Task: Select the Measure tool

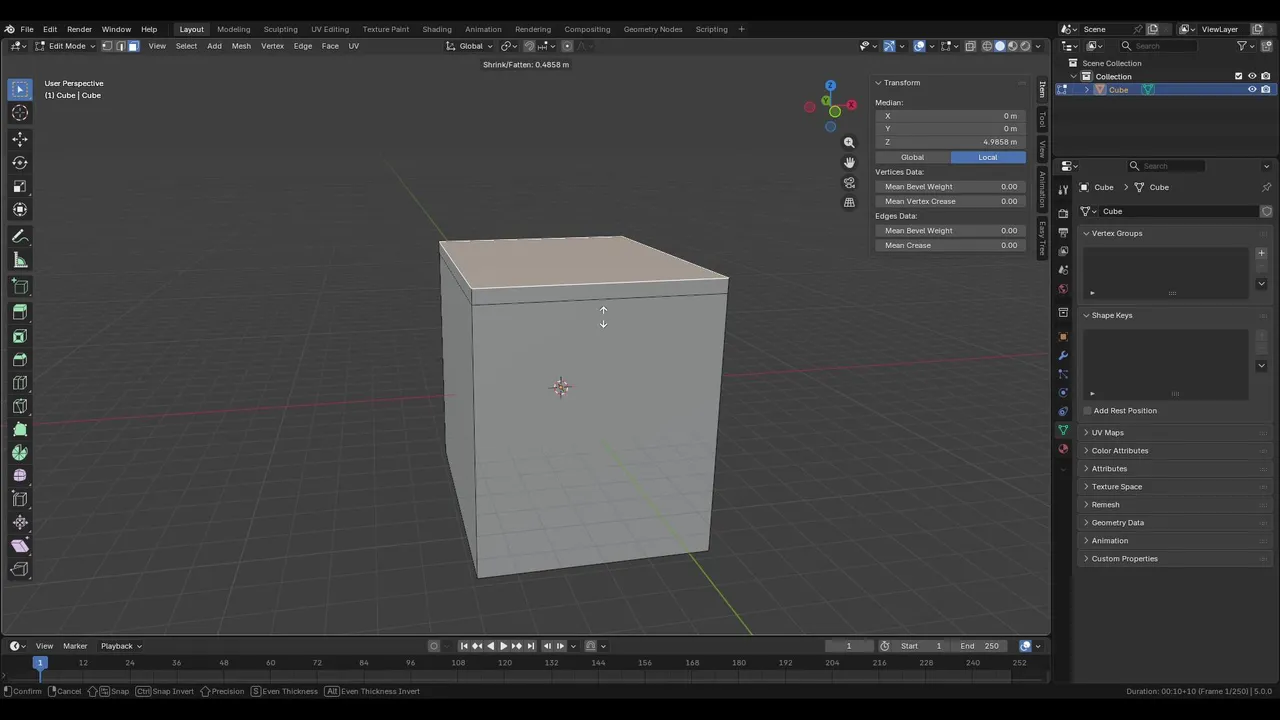Action: tap(20, 260)
